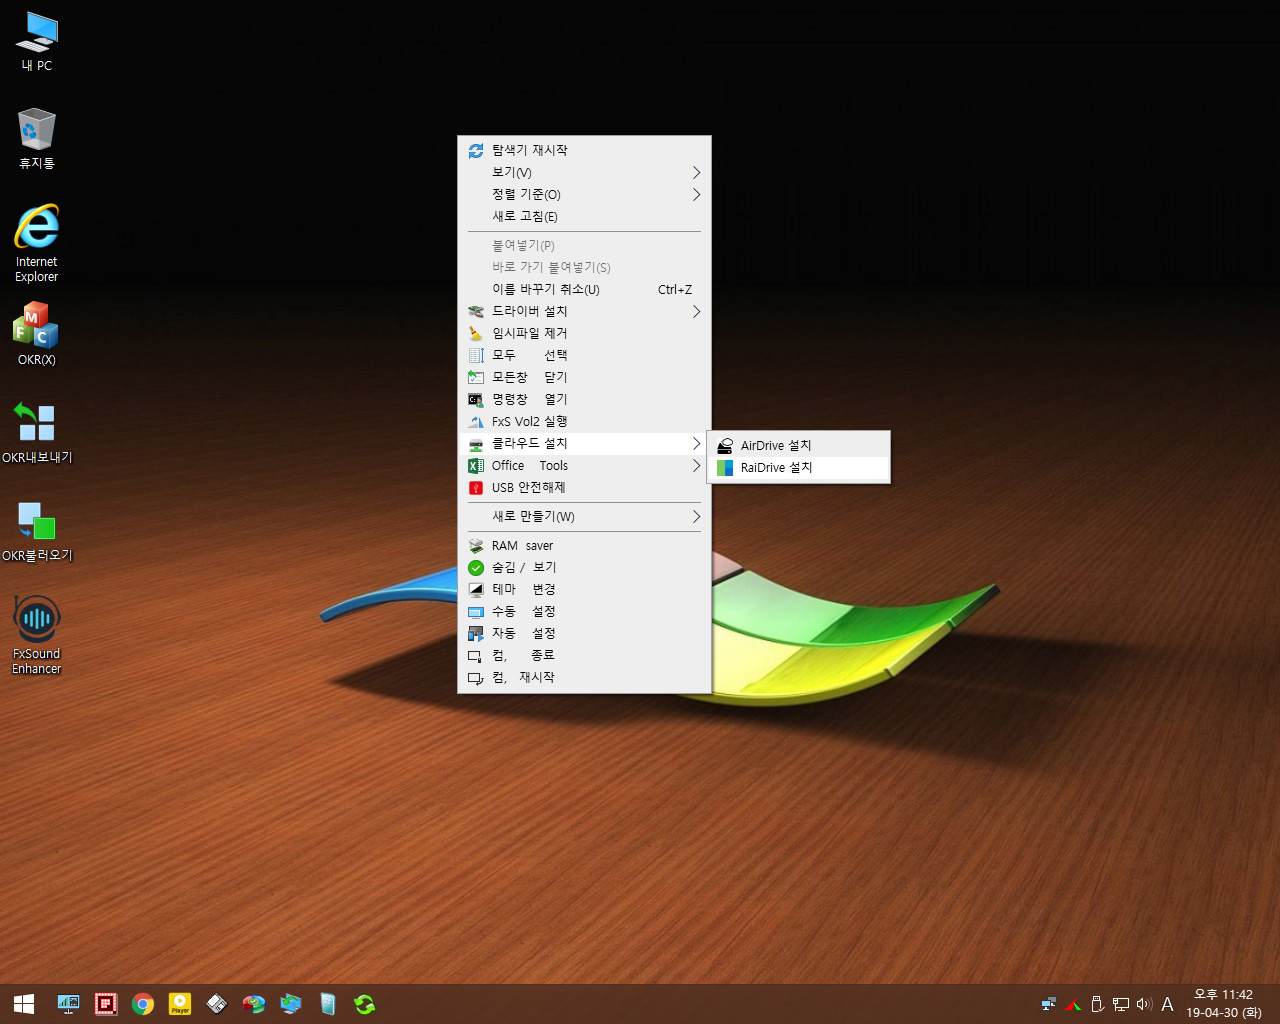Click the two-computers network tray icon
The height and width of the screenshot is (1024, 1280).
tap(1049, 1004)
